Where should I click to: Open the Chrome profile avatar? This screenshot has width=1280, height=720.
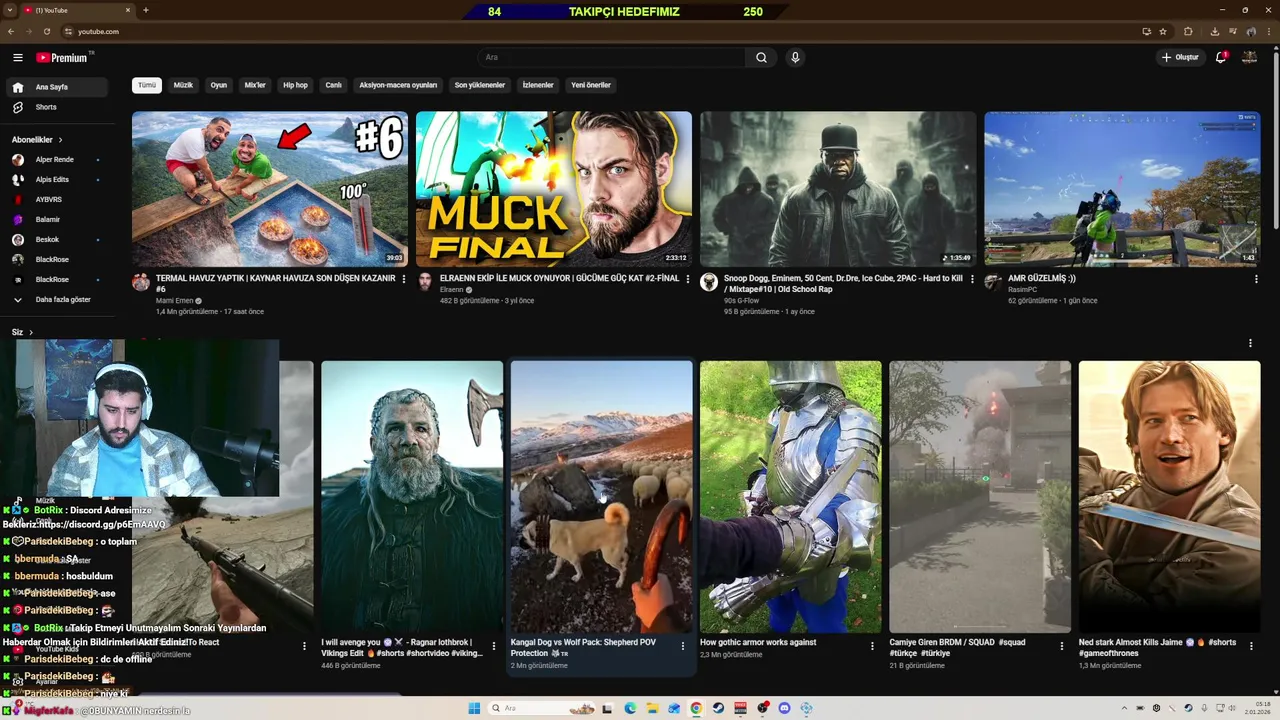(x=1251, y=32)
